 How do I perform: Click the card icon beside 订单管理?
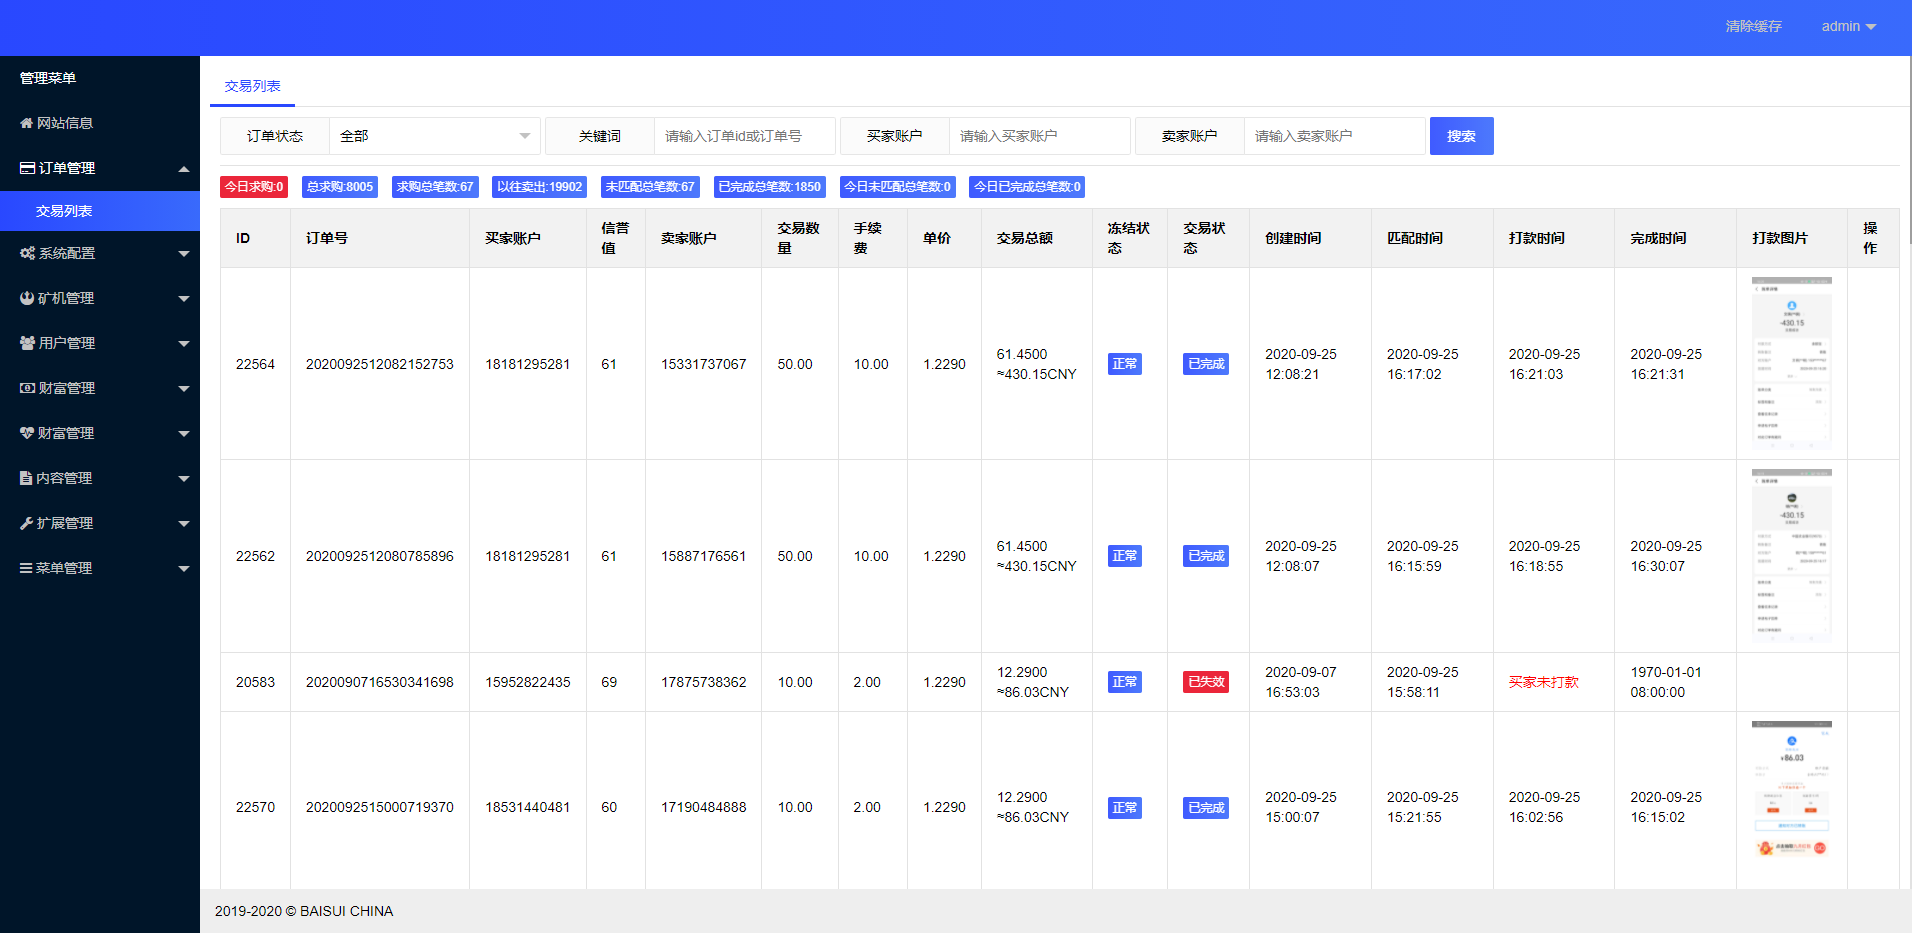(x=27, y=168)
